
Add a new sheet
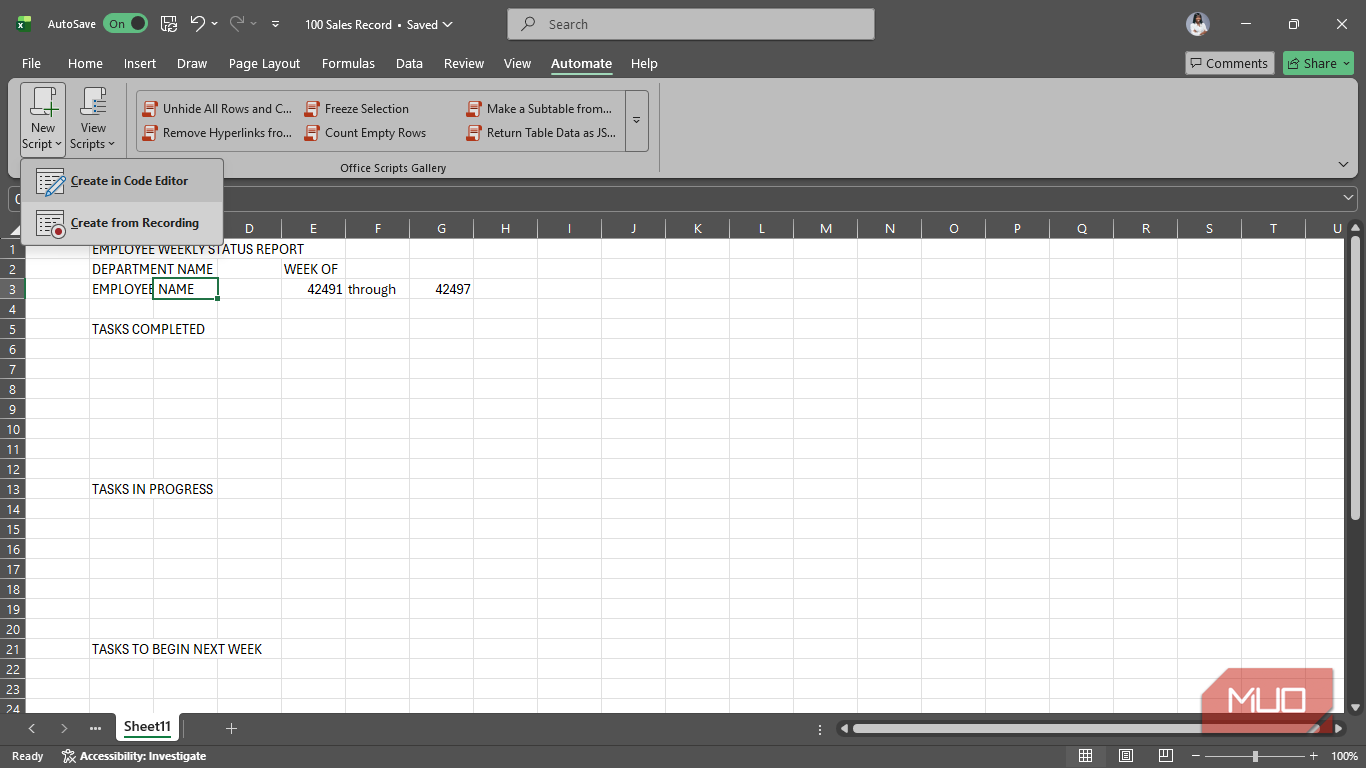pos(231,728)
